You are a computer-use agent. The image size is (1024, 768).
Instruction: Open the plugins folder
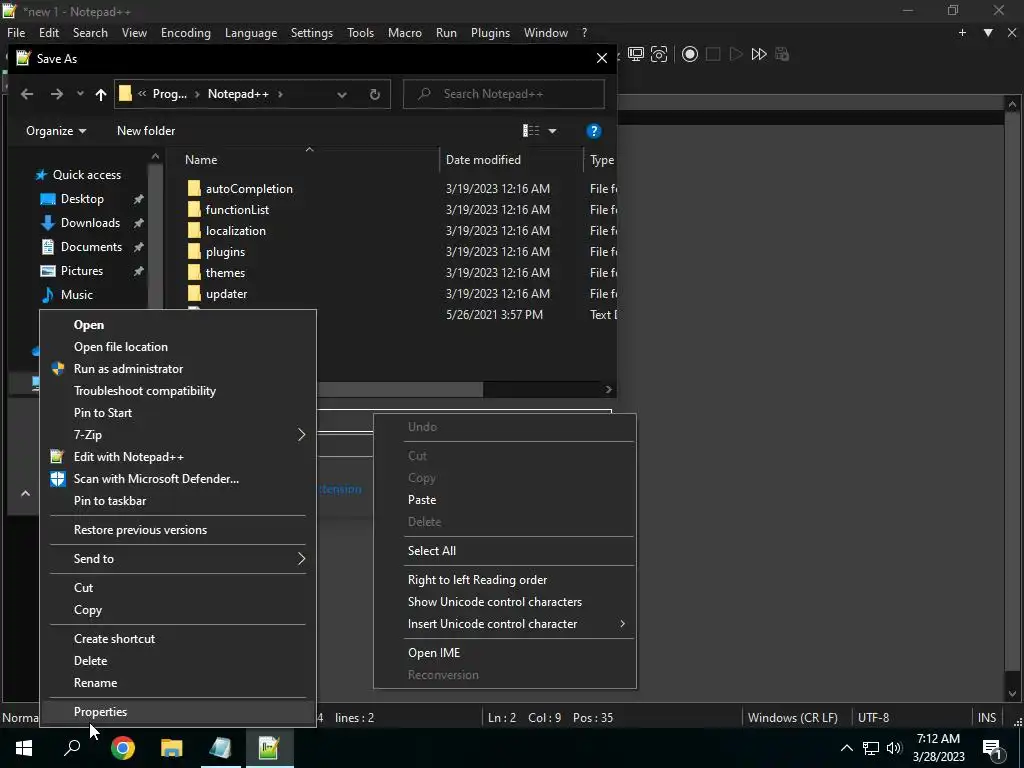[225, 252]
